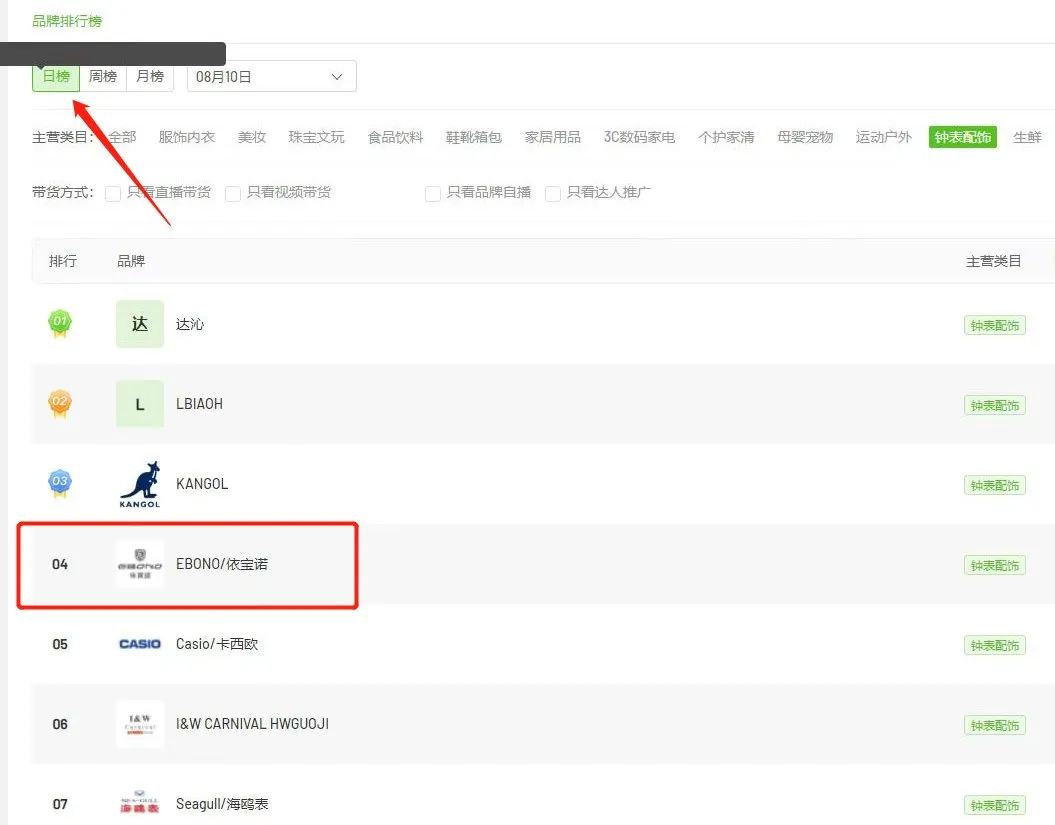Click the EBONO brand logo
This screenshot has height=825, width=1055.
[140, 564]
